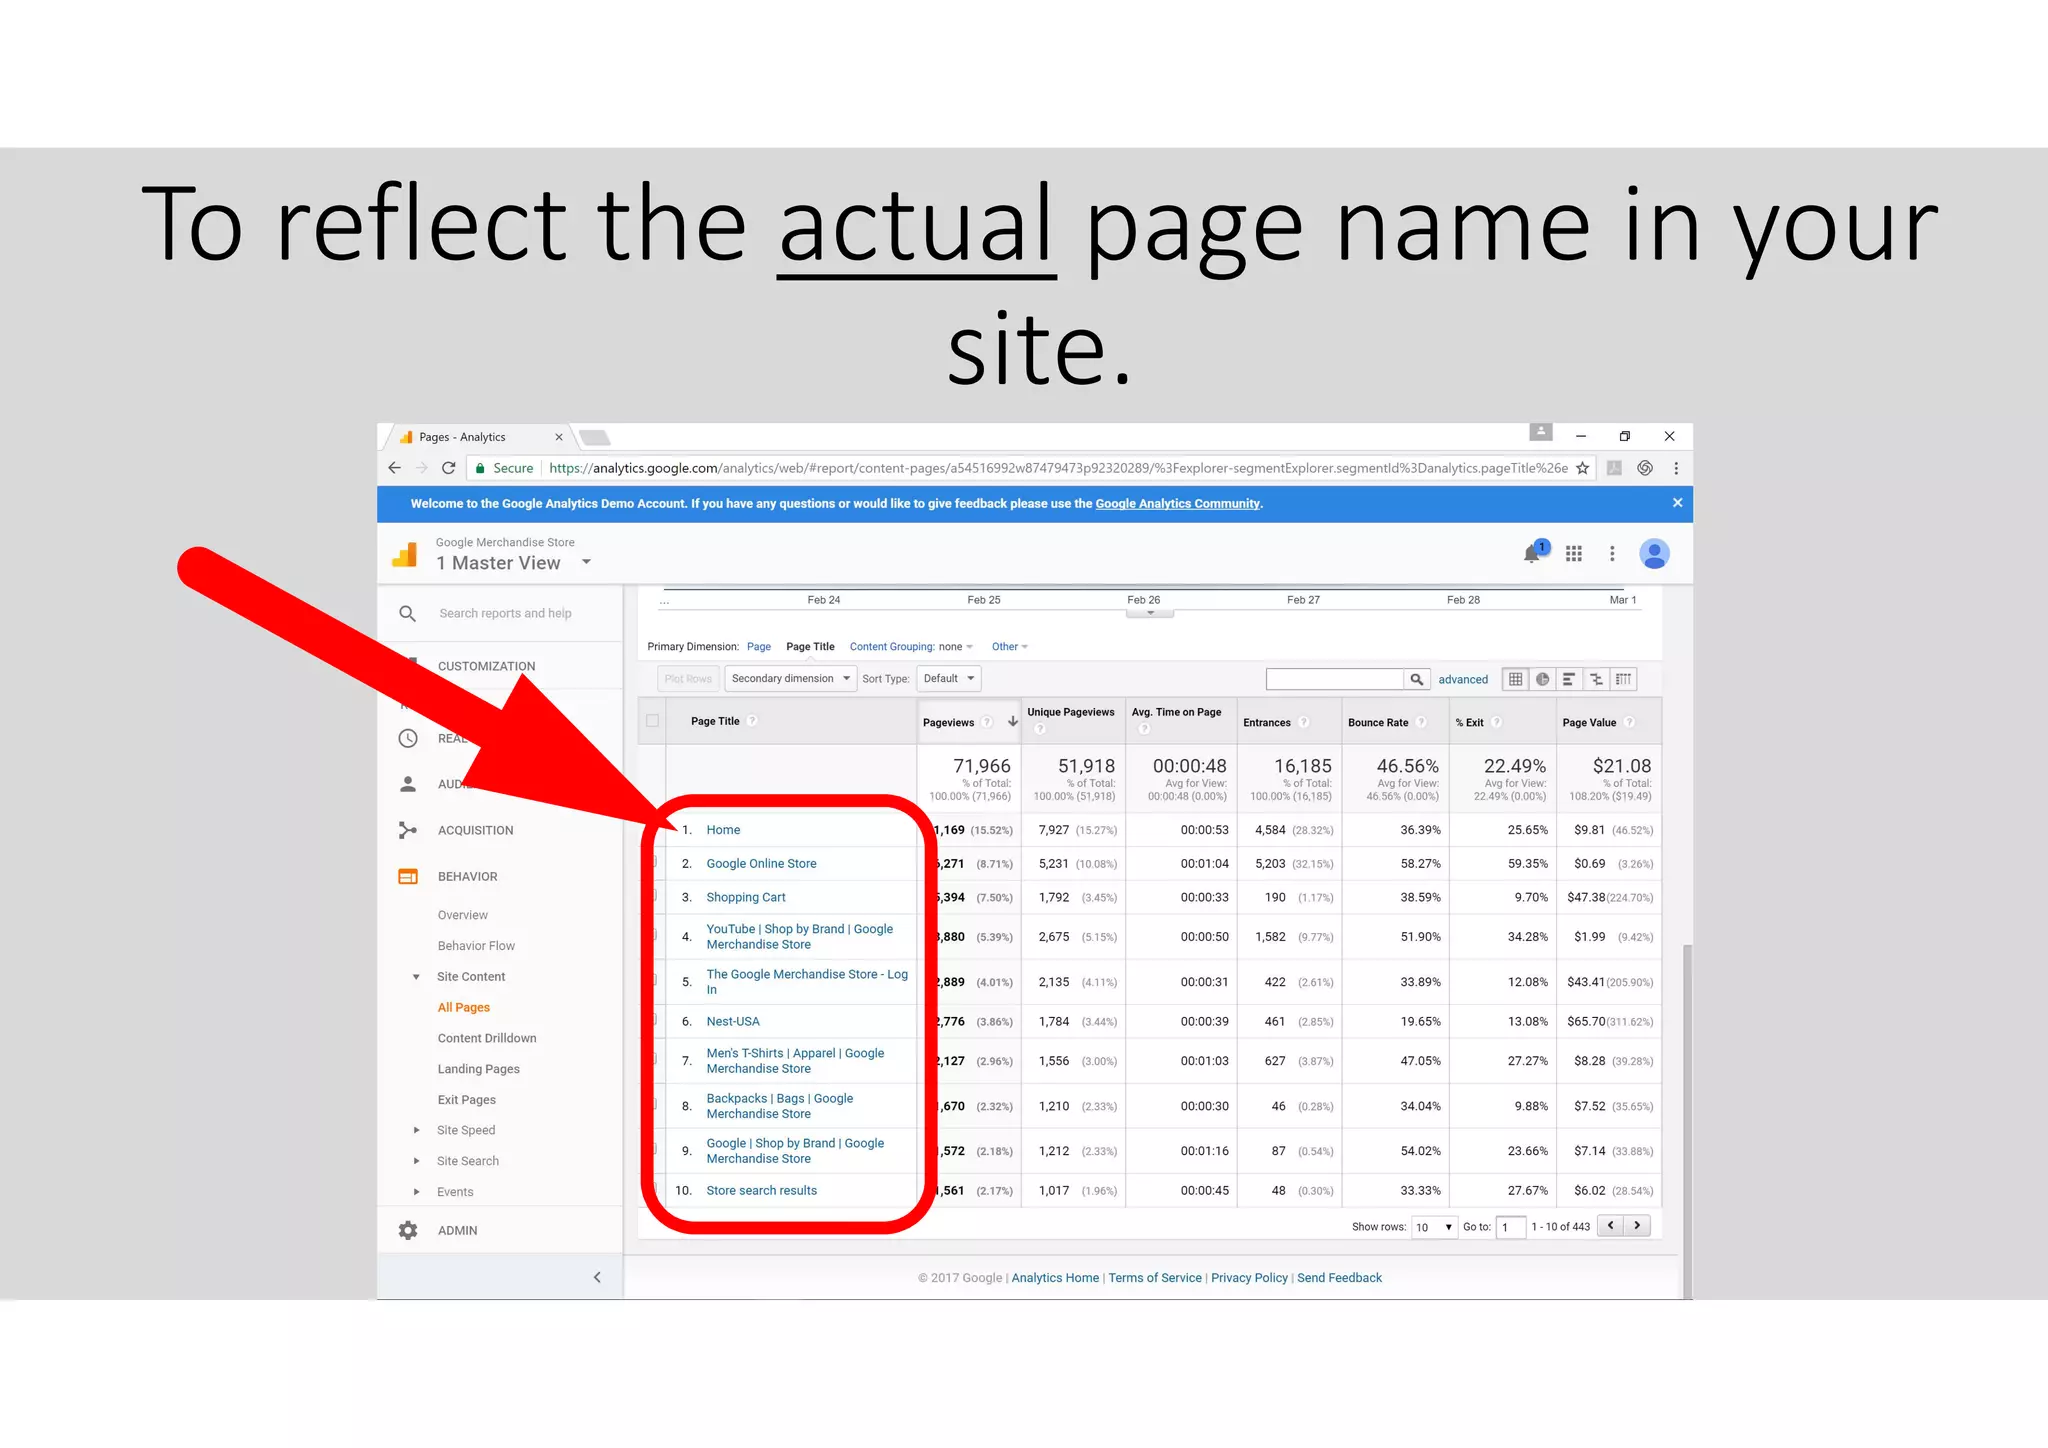
Task: Open the Other primary dimension dropdown
Action: [x=1009, y=647]
